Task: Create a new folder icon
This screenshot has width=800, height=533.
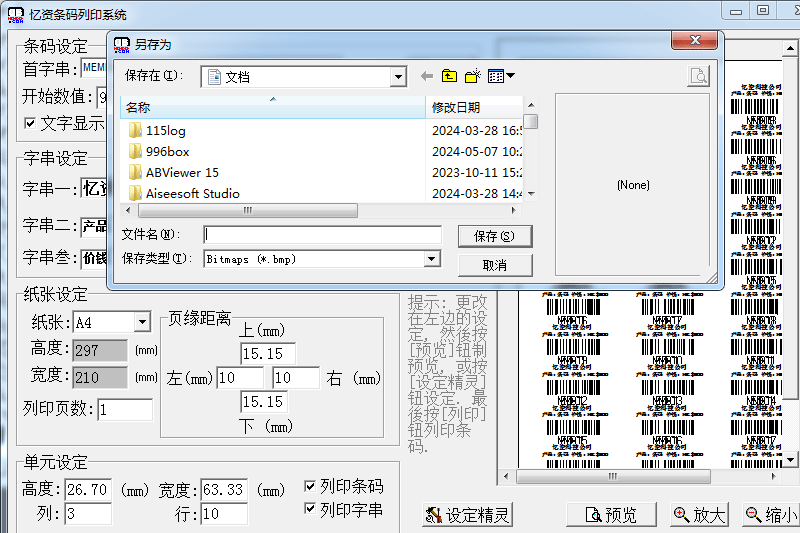Action: pos(472,76)
